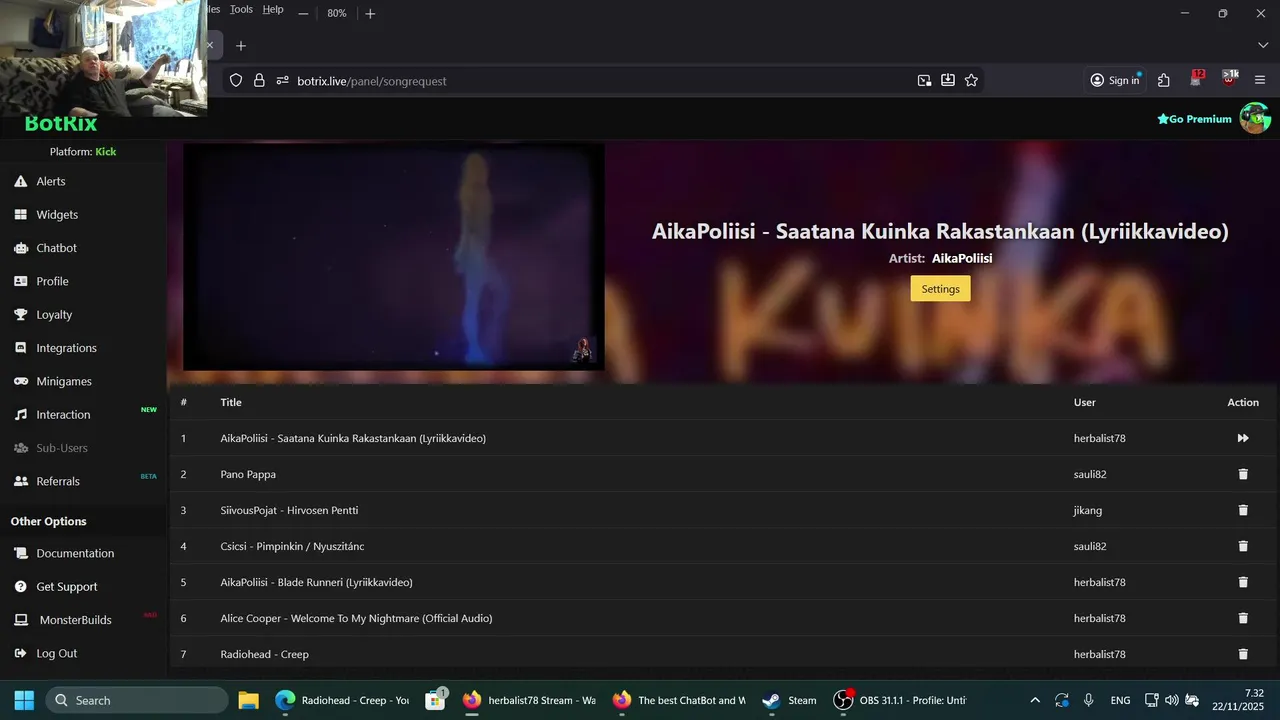The height and width of the screenshot is (720, 1280).
Task: Select user jikang in the queue
Action: tap(1088, 510)
